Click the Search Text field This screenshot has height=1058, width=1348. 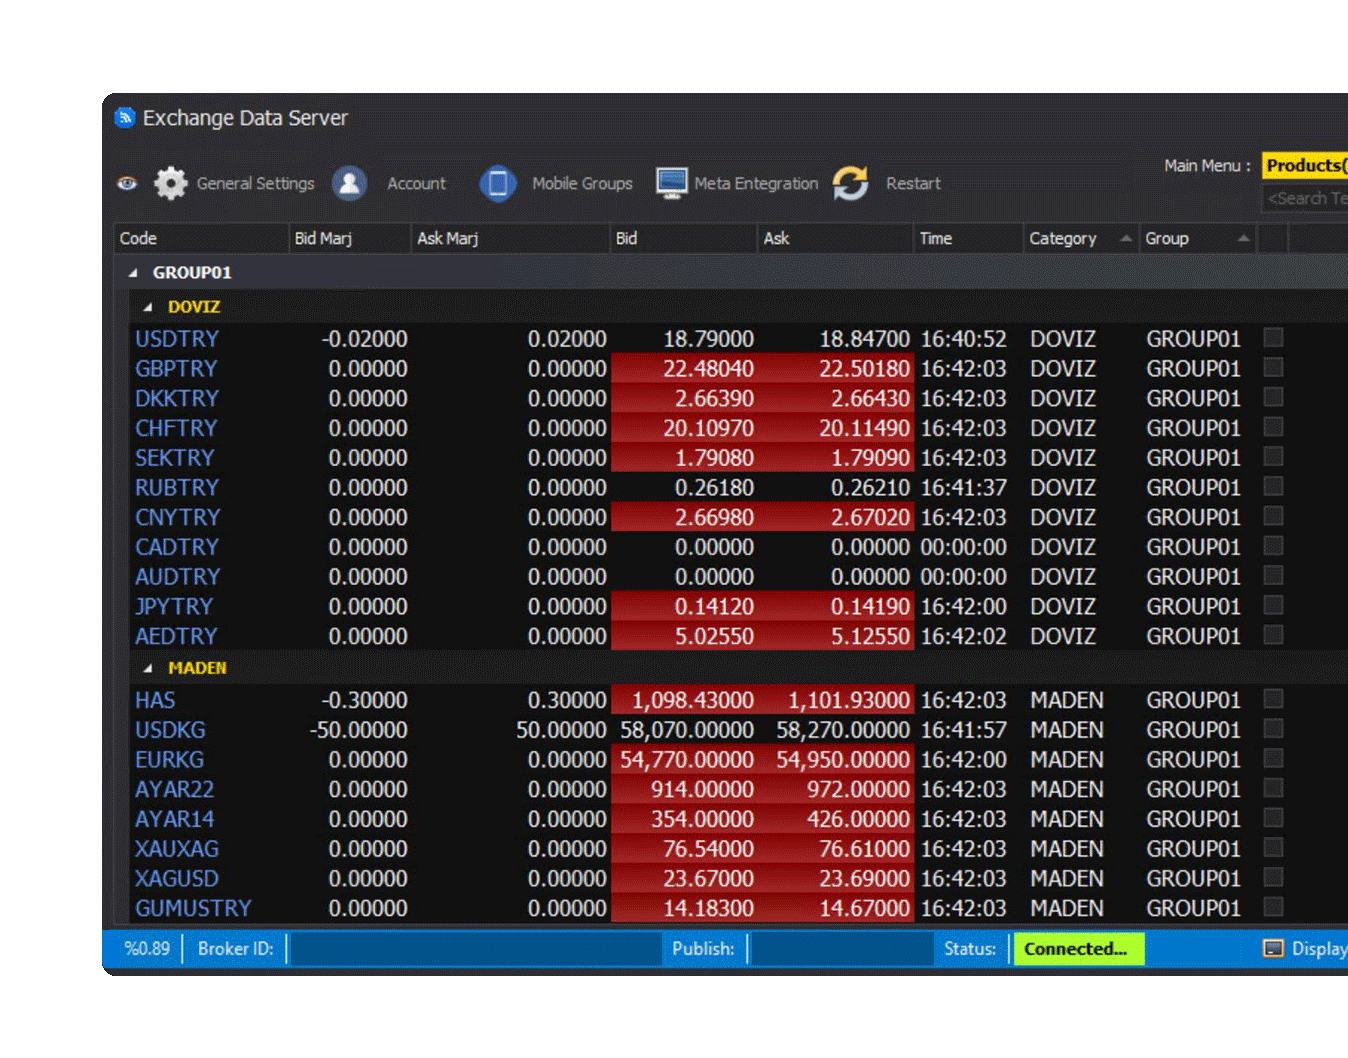point(1305,198)
